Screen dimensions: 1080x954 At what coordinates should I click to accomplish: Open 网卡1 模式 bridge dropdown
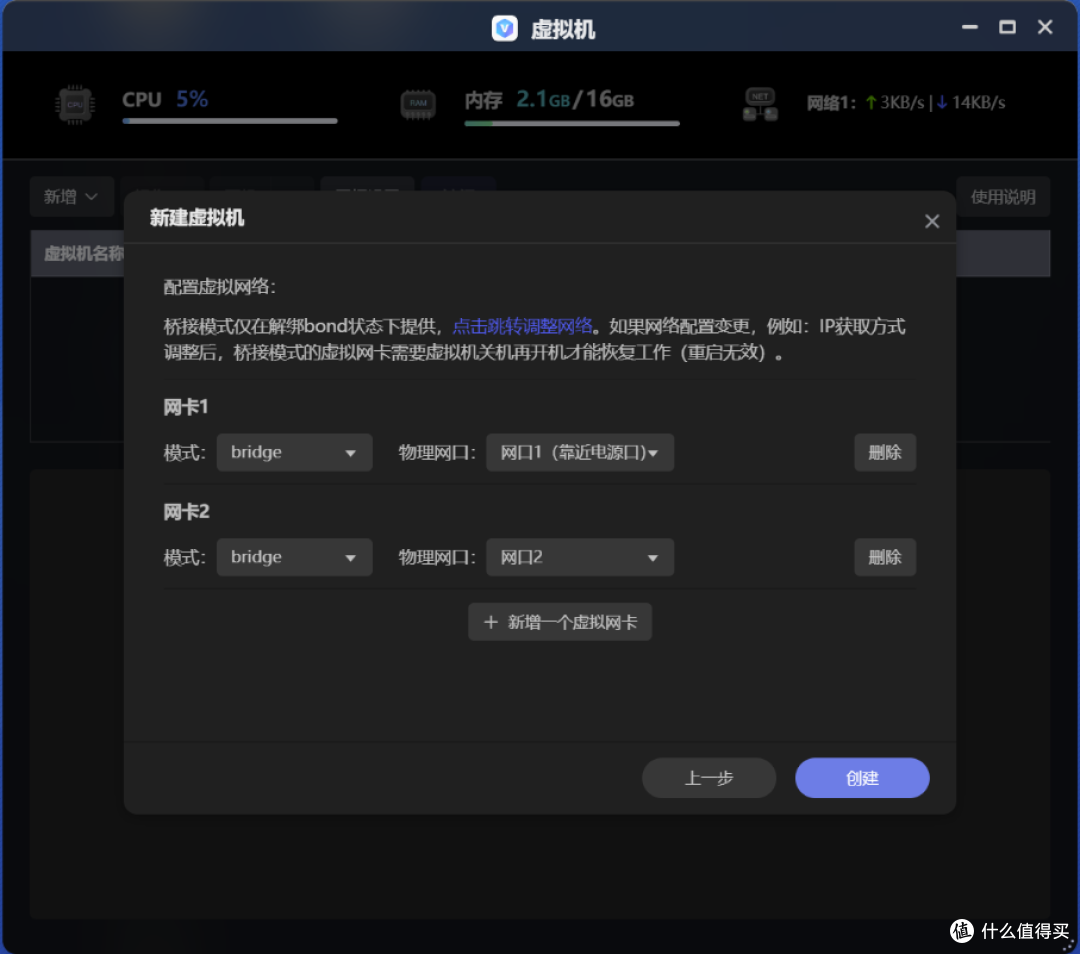[x=294, y=453]
